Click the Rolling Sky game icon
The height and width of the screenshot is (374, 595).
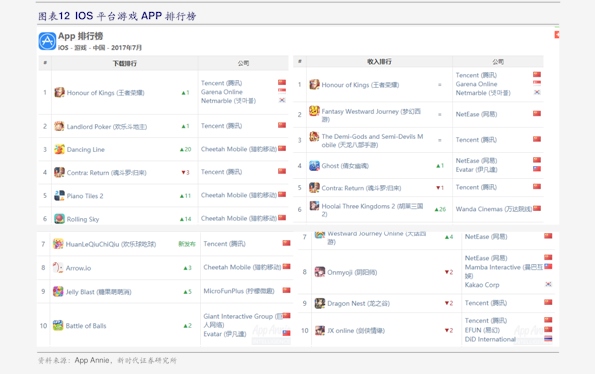point(59,218)
